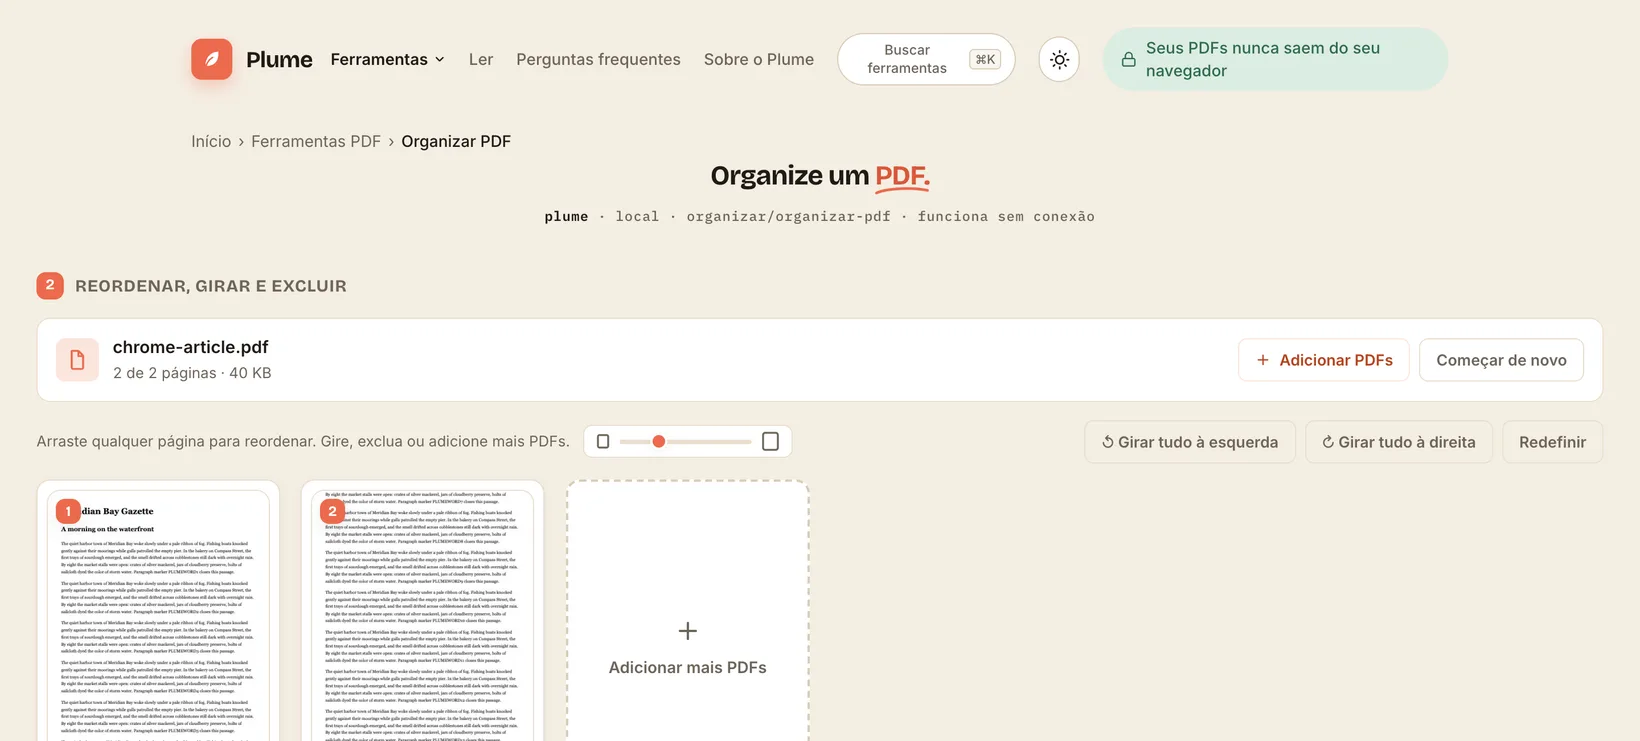This screenshot has width=1640, height=741.
Task: Click the chrome-article.pdf file name
Action: [190, 347]
